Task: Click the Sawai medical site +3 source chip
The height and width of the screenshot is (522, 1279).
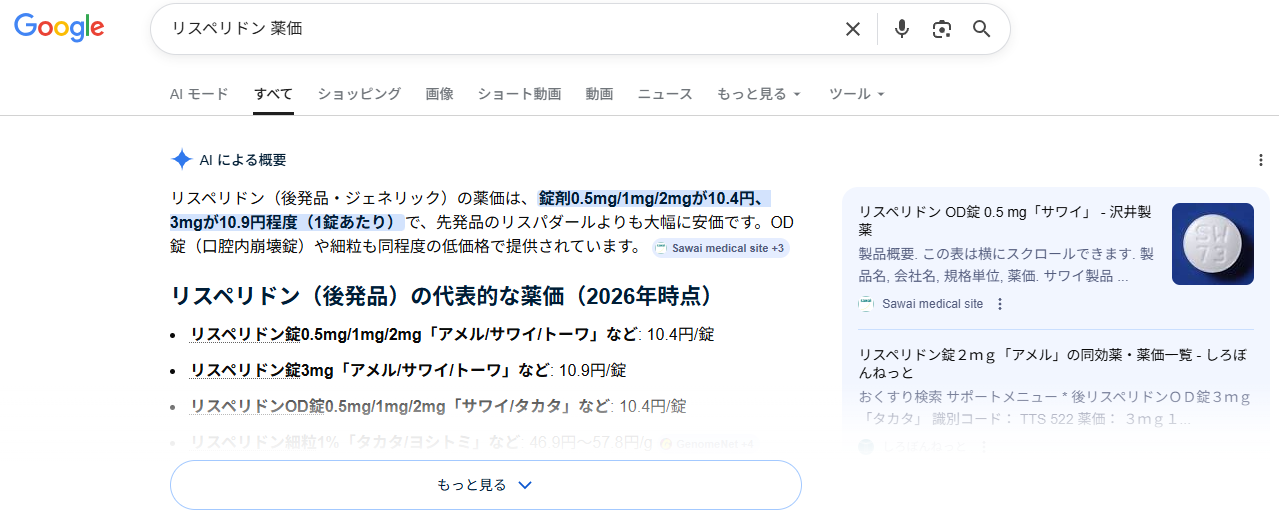Action: click(720, 248)
